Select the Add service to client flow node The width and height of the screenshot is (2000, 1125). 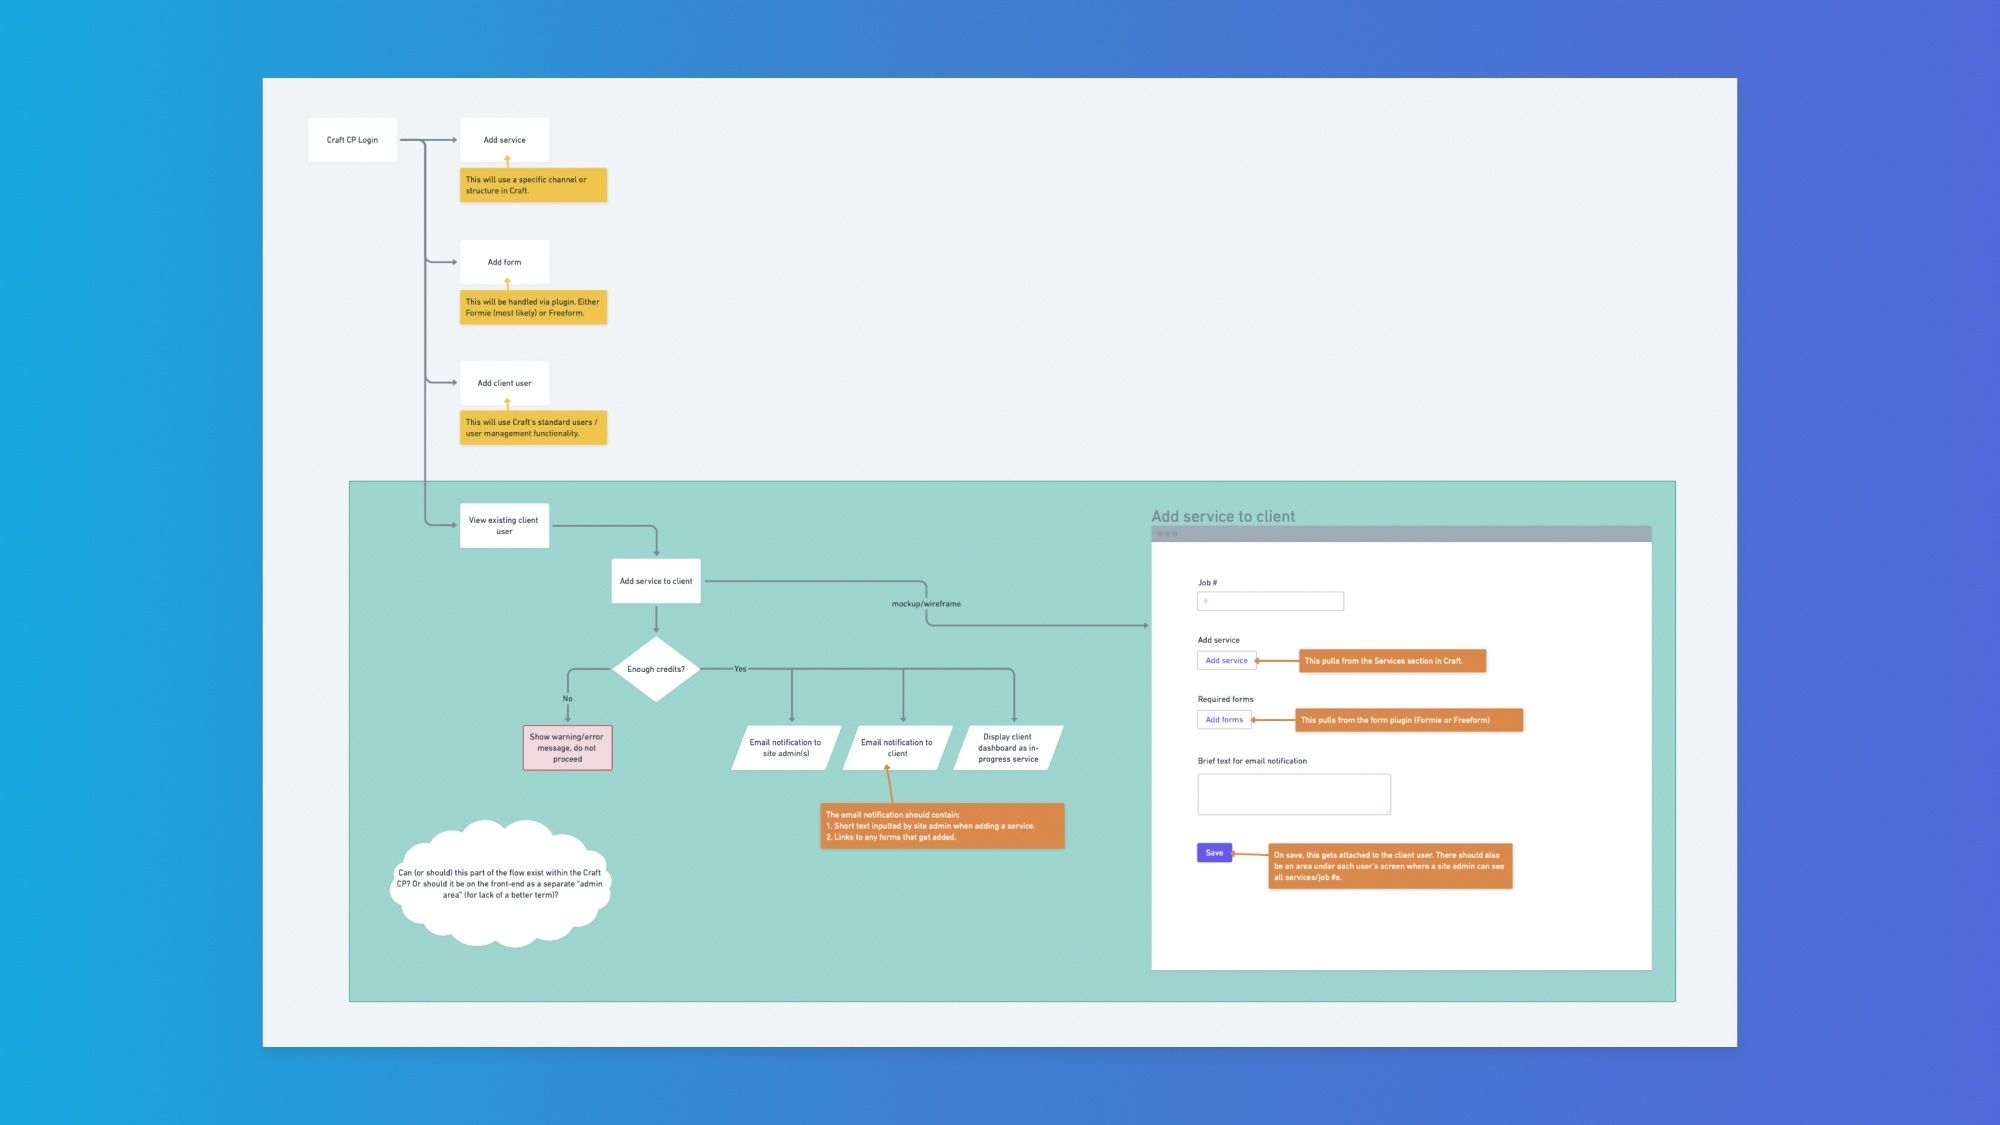pyautogui.click(x=655, y=581)
